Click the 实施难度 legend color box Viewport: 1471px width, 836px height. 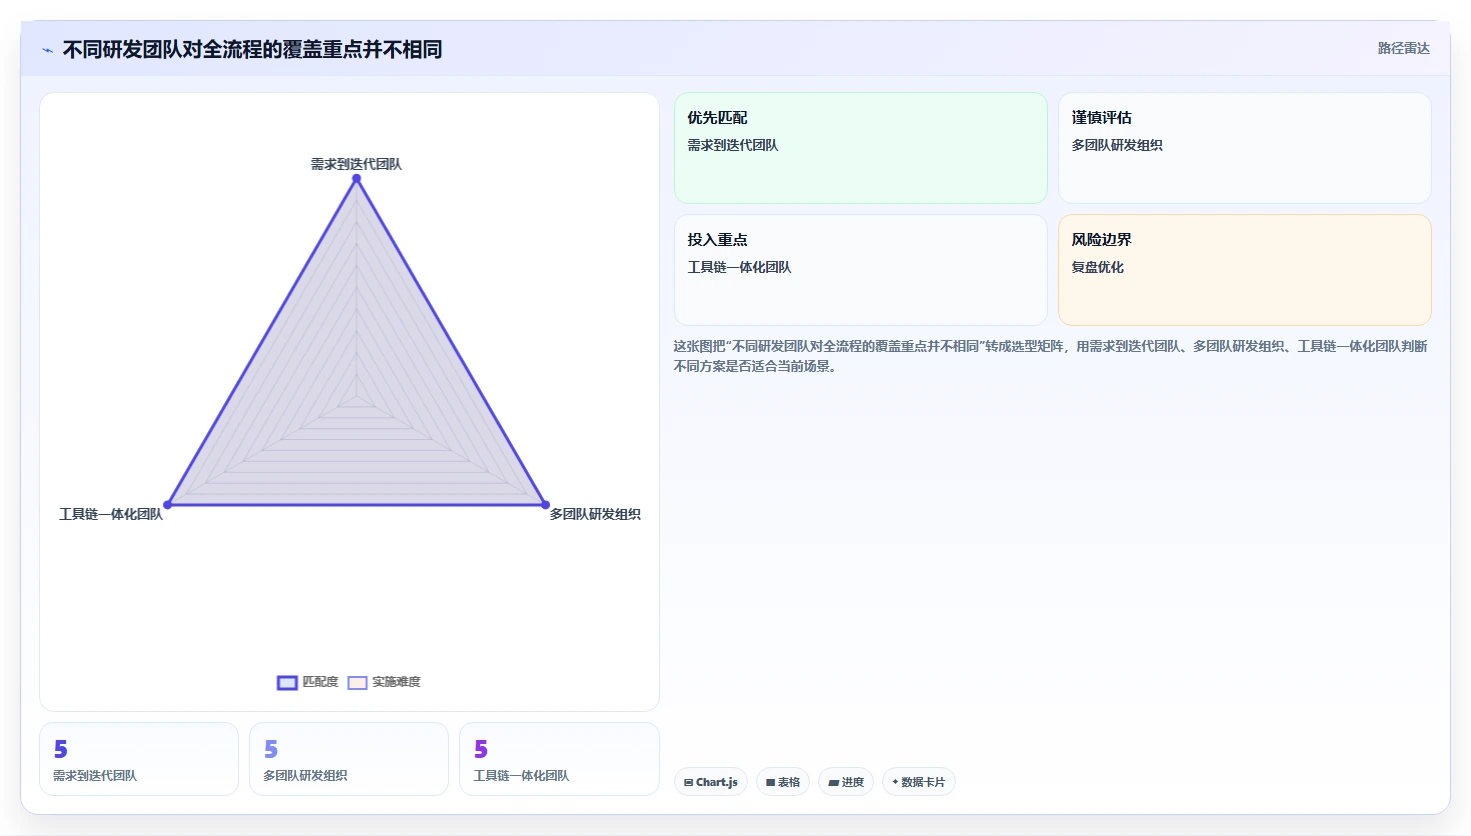(x=357, y=682)
